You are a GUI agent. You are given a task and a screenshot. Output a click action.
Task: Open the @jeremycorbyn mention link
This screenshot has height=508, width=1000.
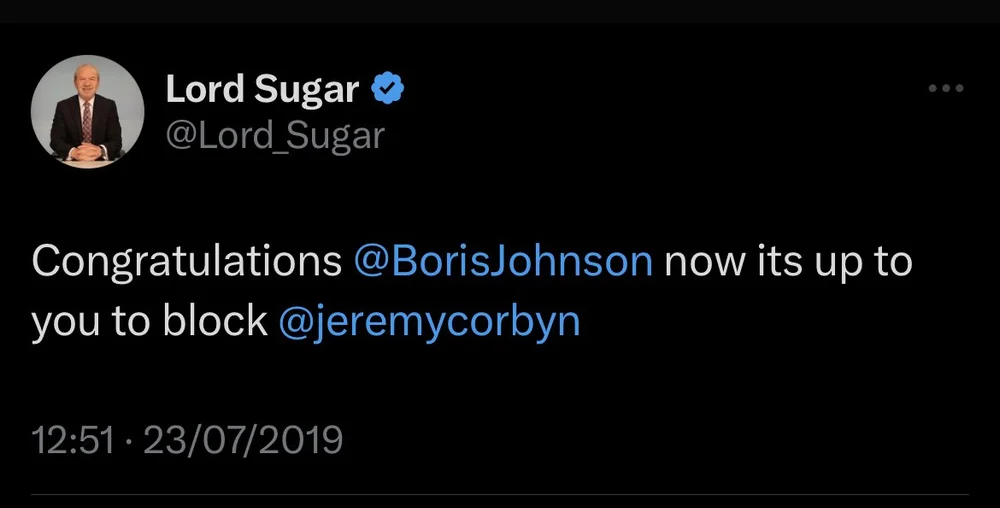coord(429,322)
